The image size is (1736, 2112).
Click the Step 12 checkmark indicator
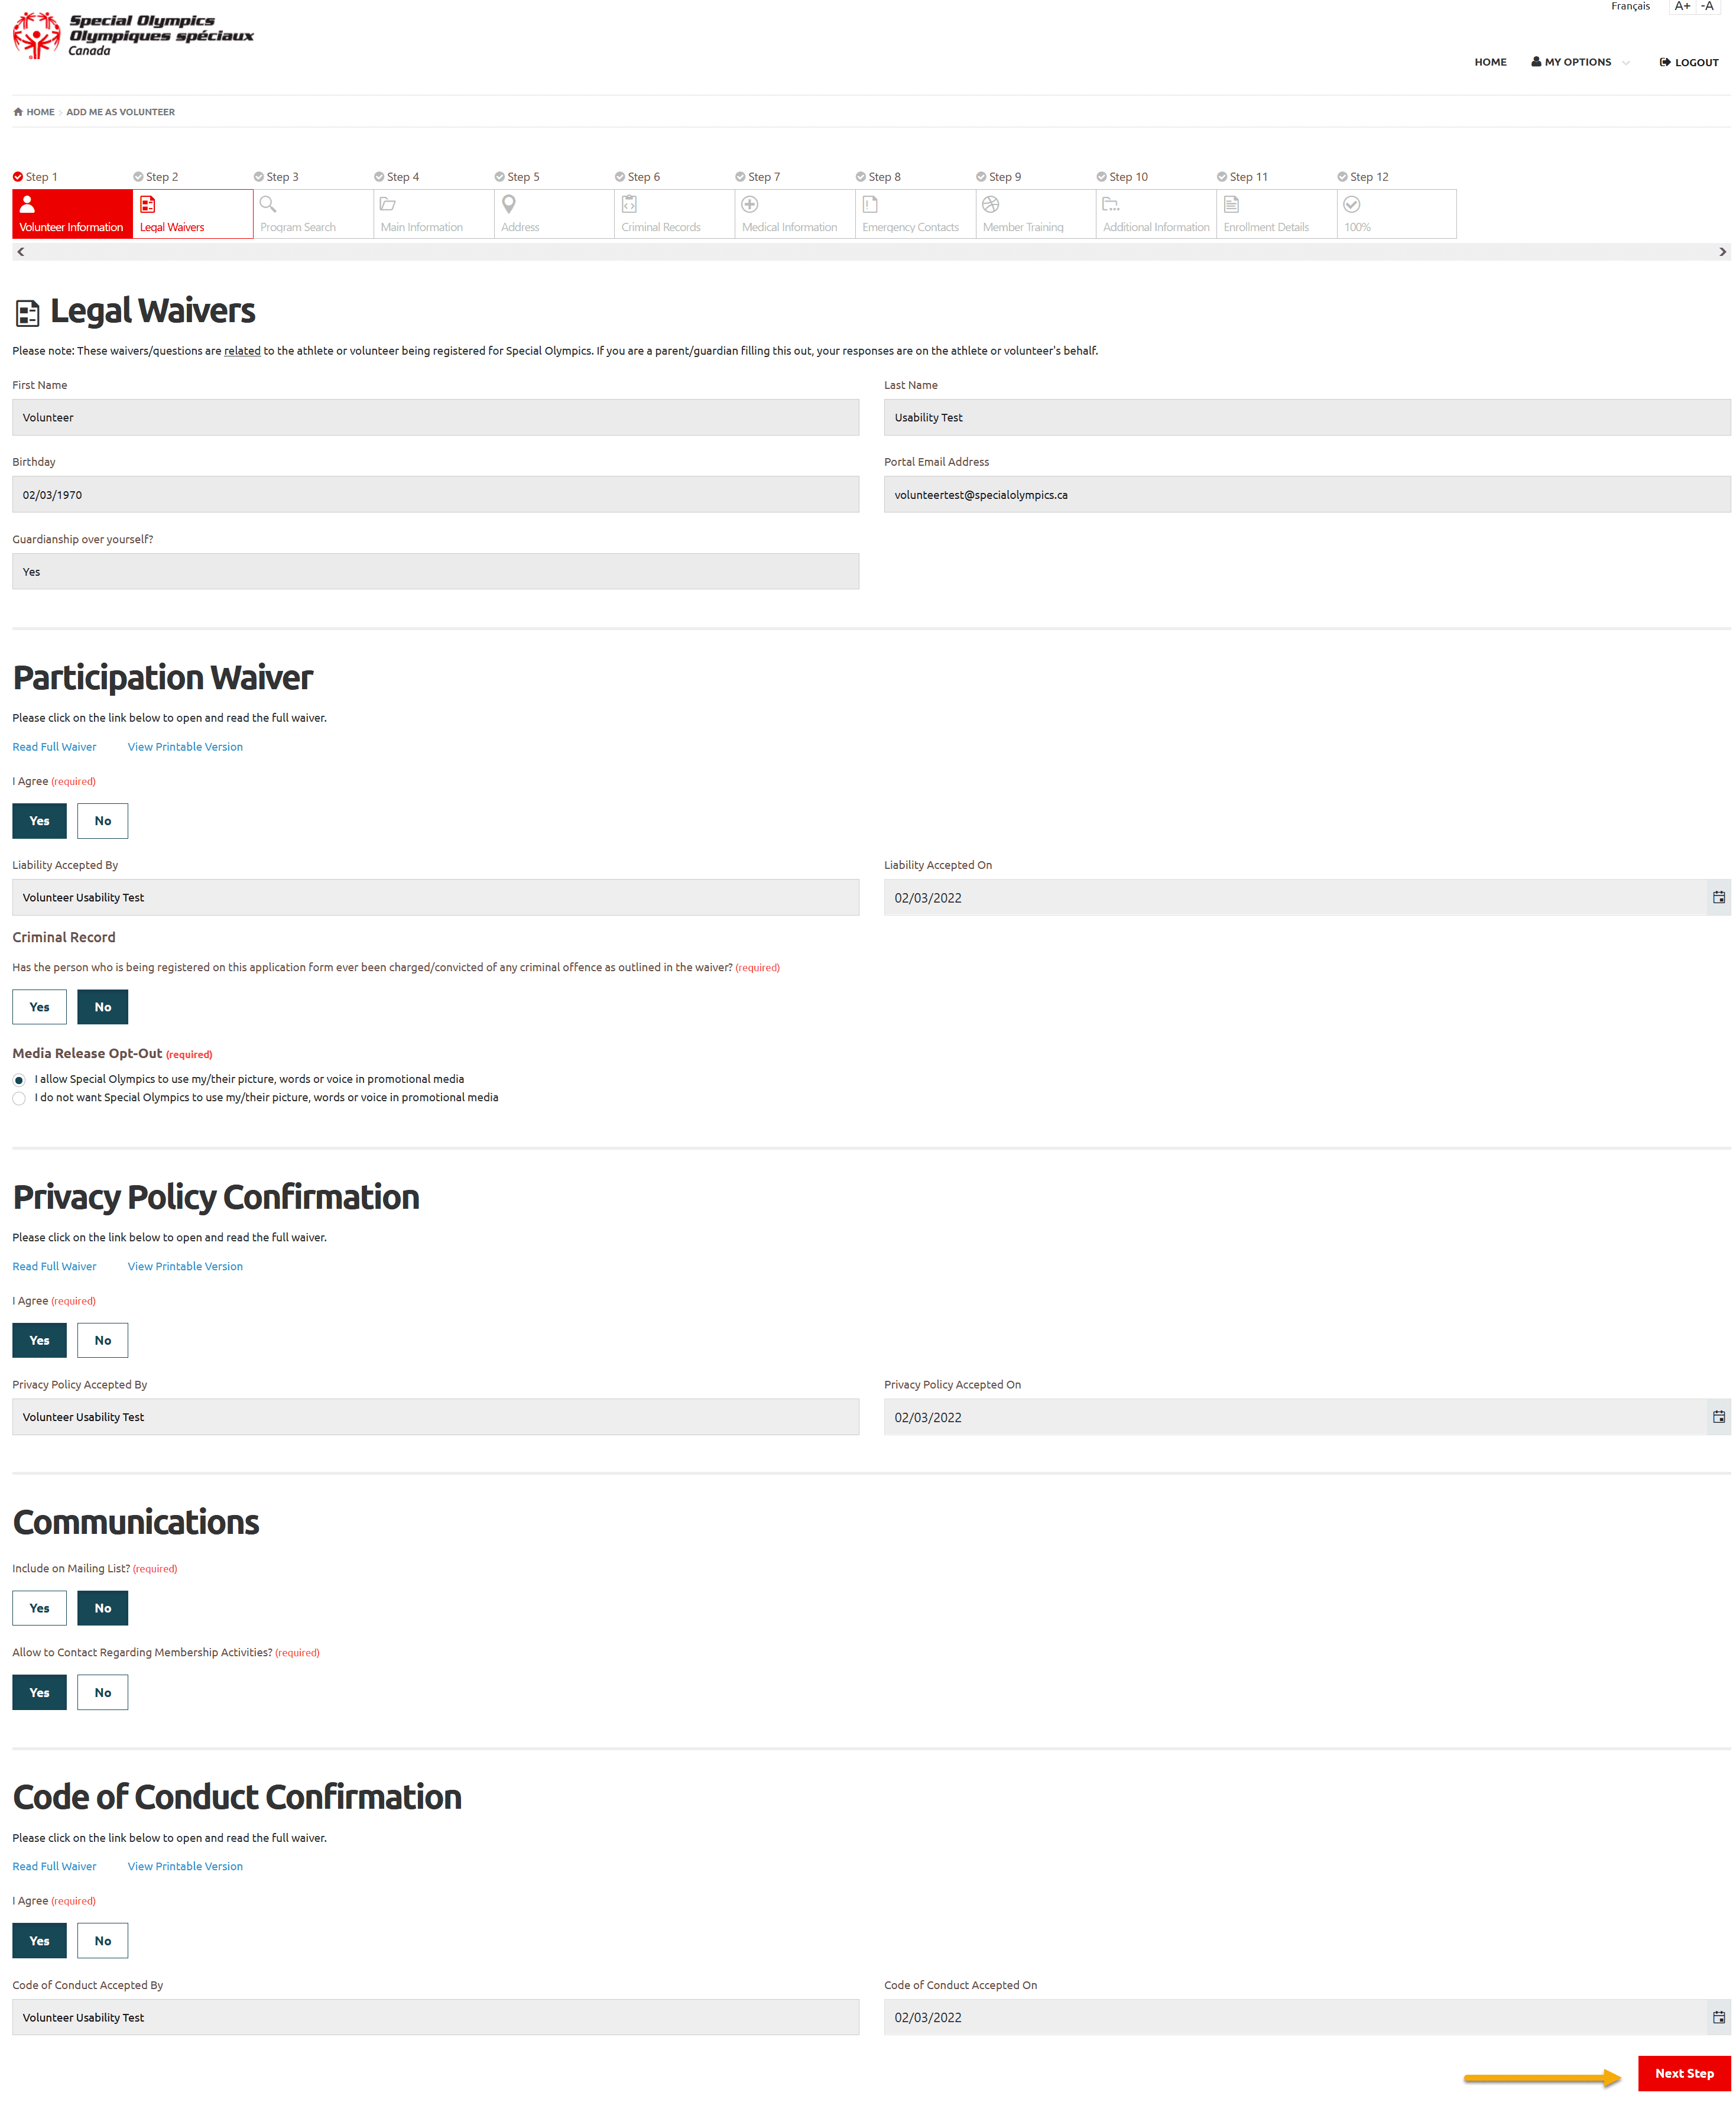point(1343,177)
